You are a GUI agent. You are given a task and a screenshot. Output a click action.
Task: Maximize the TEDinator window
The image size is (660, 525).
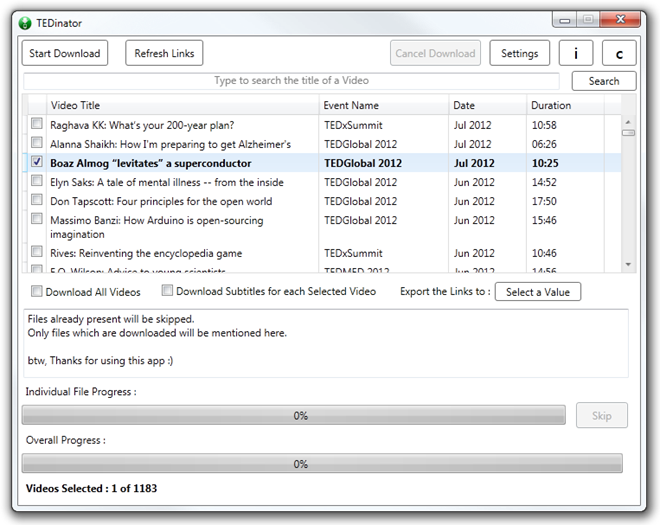click(589, 19)
